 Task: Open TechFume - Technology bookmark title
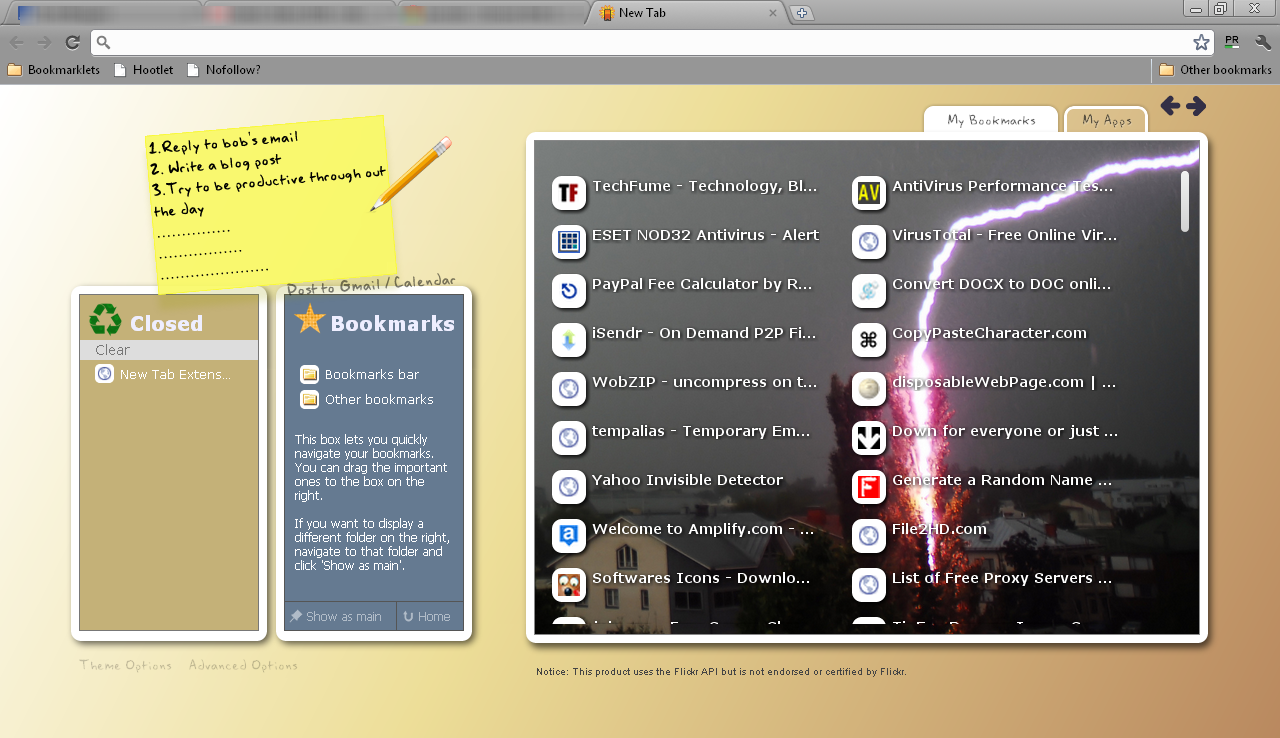[x=705, y=186]
